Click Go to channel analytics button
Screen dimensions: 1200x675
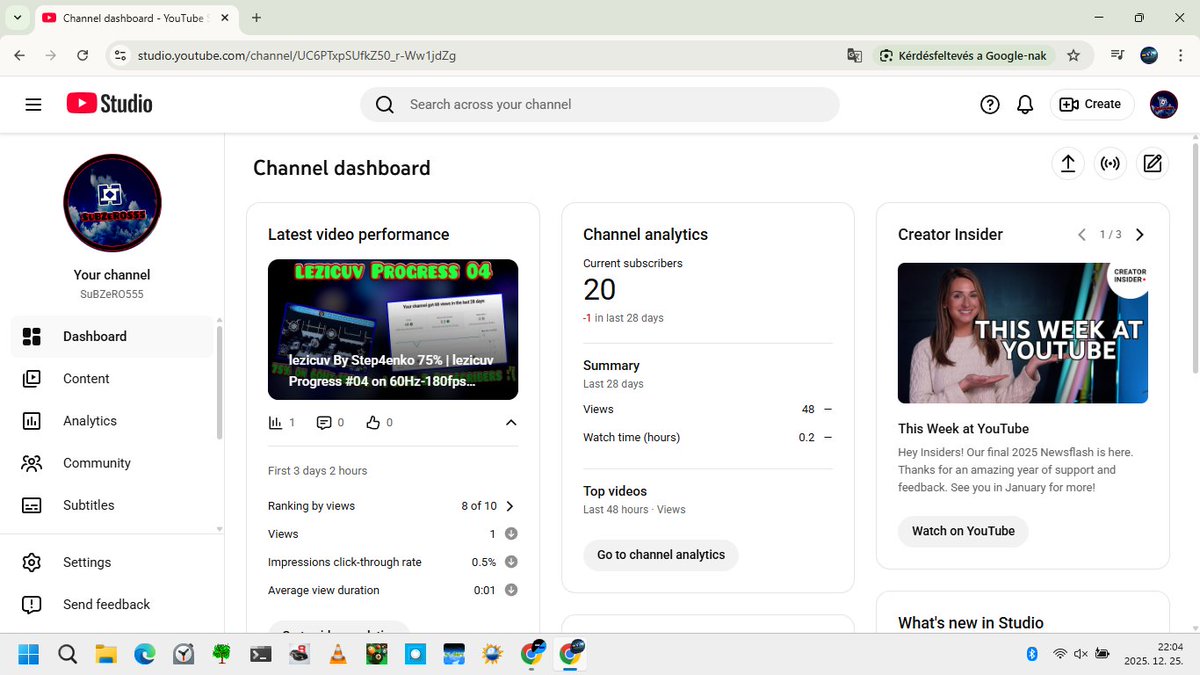(x=661, y=555)
